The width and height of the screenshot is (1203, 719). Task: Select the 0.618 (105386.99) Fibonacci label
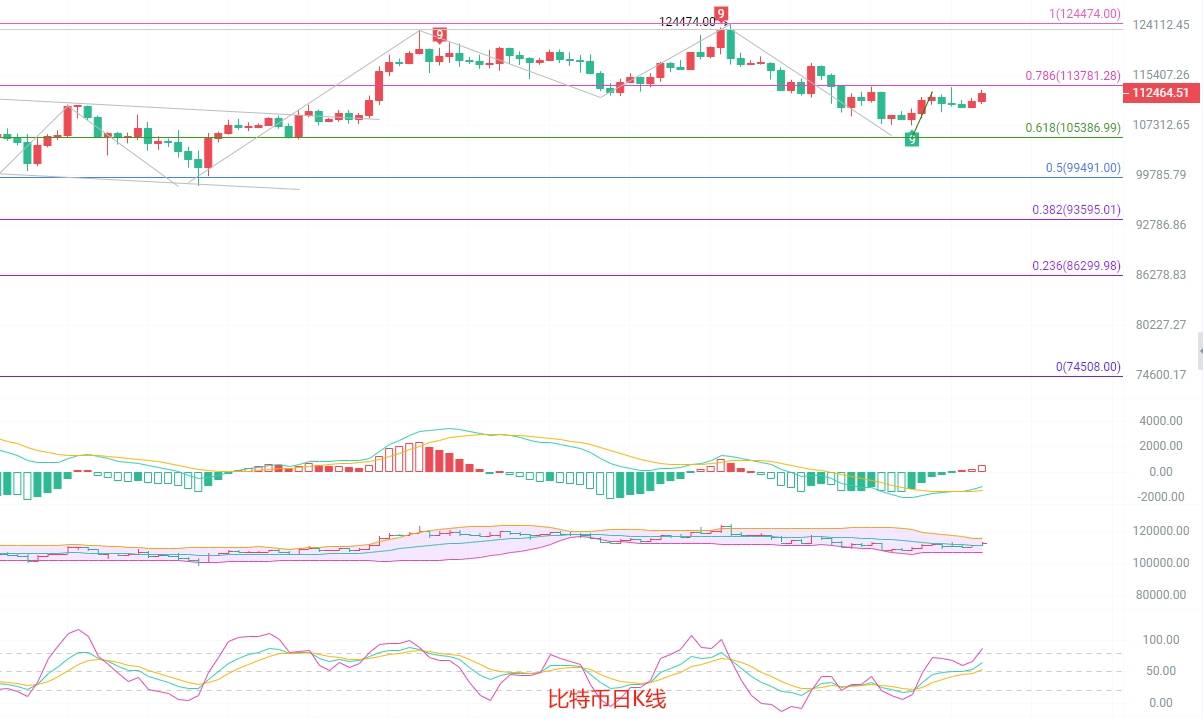(x=1073, y=128)
